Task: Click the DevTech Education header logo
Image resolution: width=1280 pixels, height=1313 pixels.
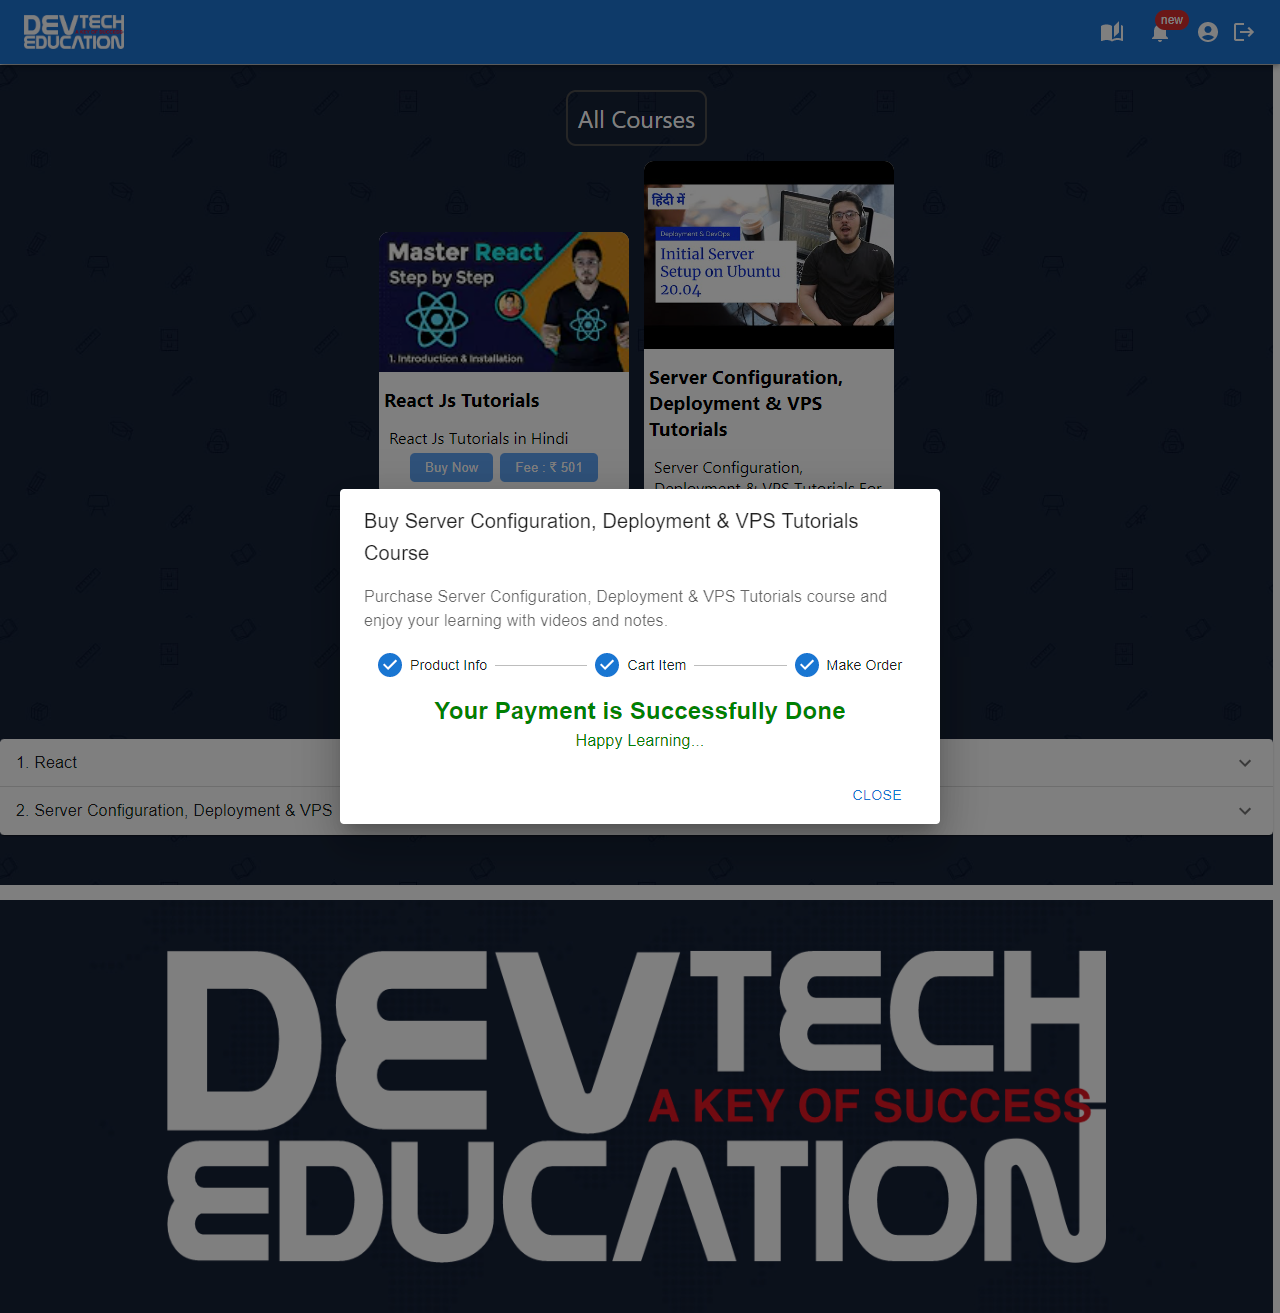Action: coord(74,32)
